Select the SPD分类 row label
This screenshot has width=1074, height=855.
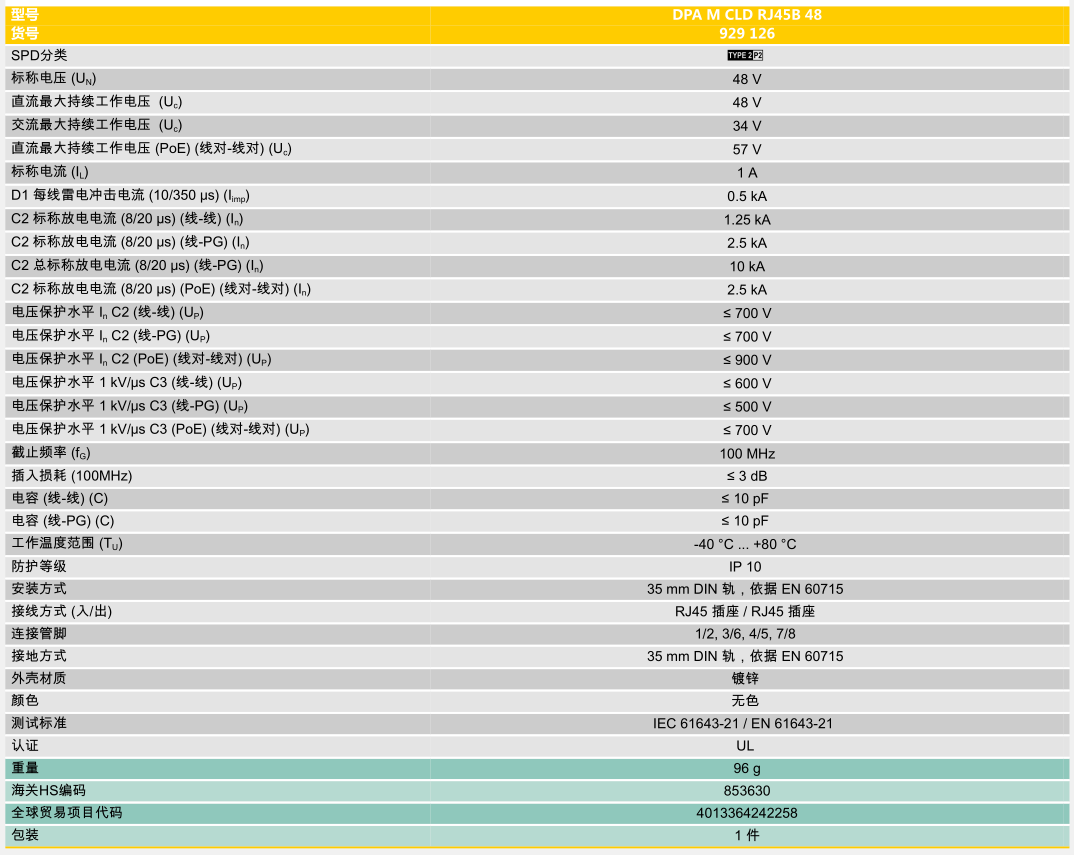point(39,56)
